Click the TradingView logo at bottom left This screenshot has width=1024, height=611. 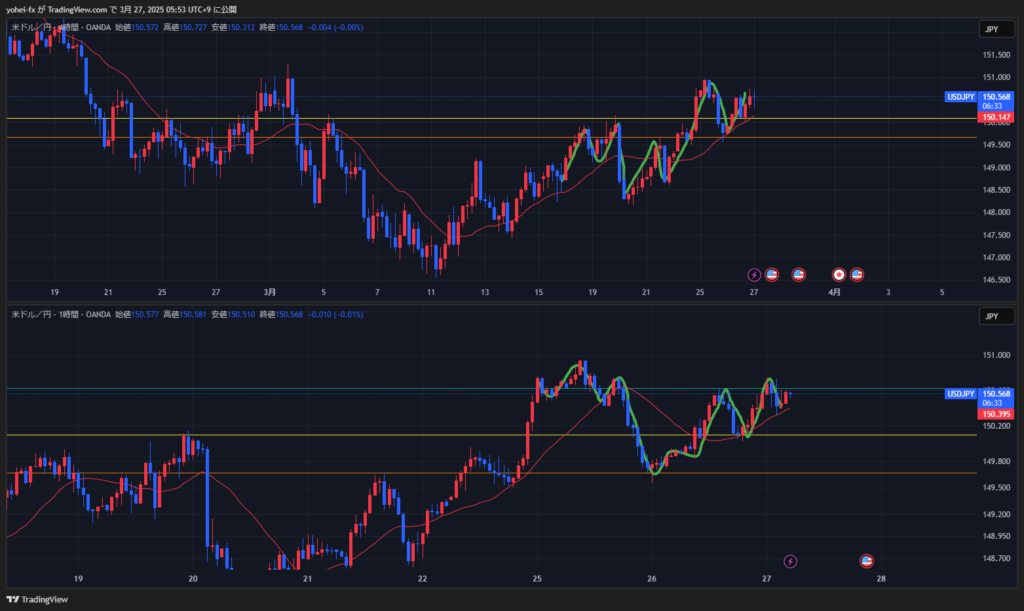click(42, 599)
